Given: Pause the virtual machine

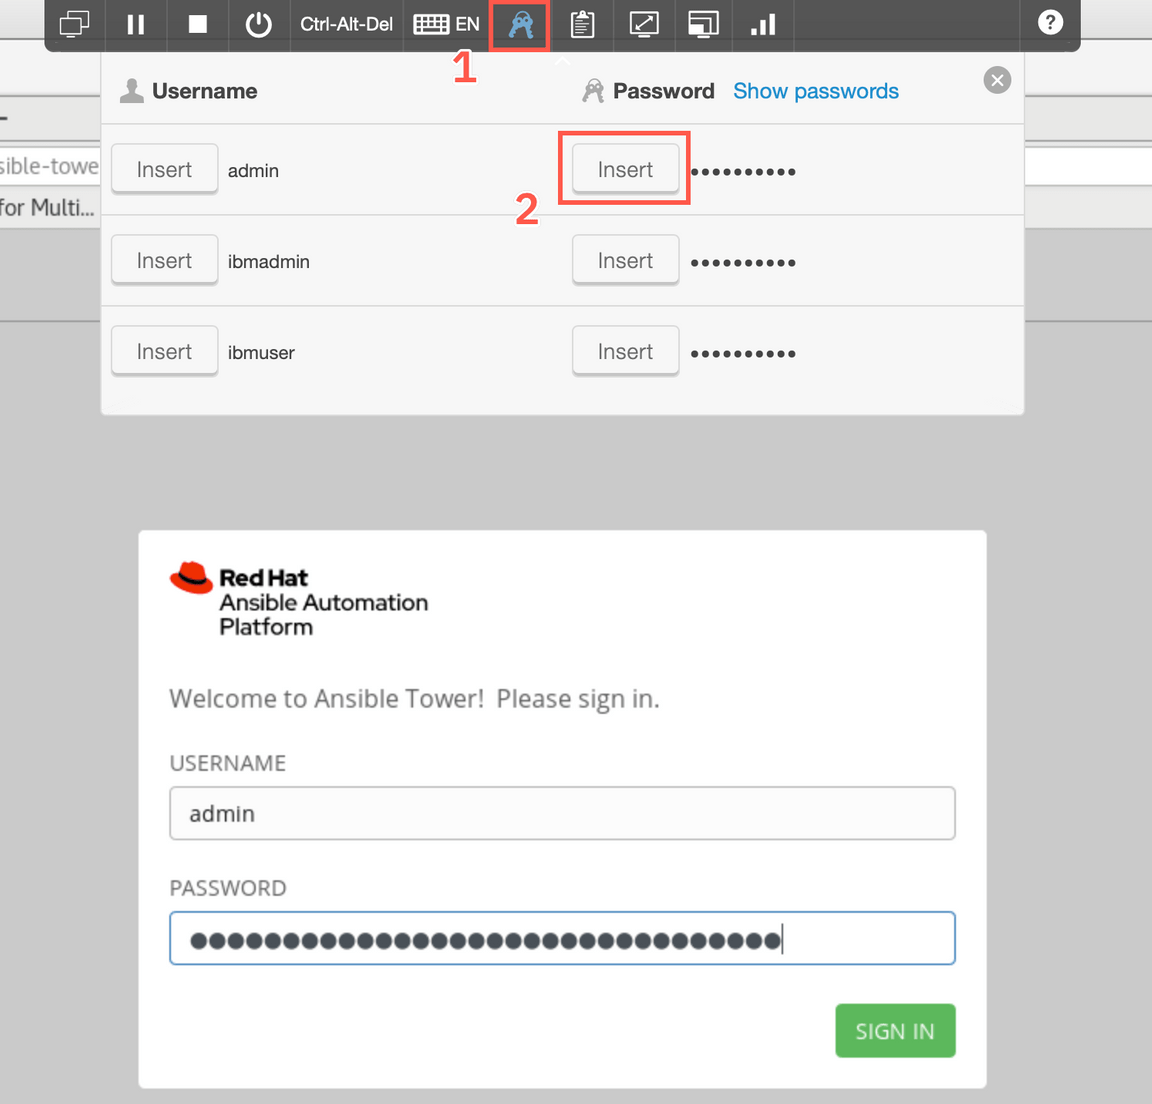Looking at the screenshot, I should tap(136, 24).
